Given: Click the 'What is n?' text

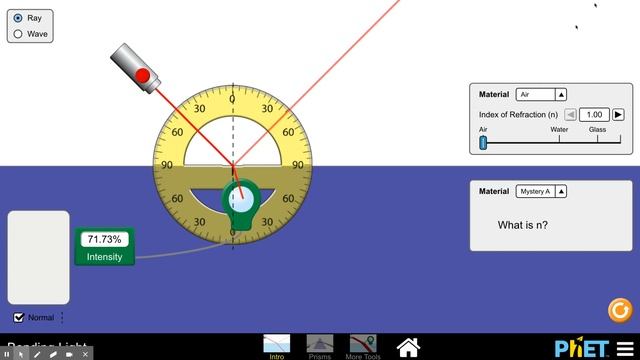Looking at the screenshot, I should 522,225.
